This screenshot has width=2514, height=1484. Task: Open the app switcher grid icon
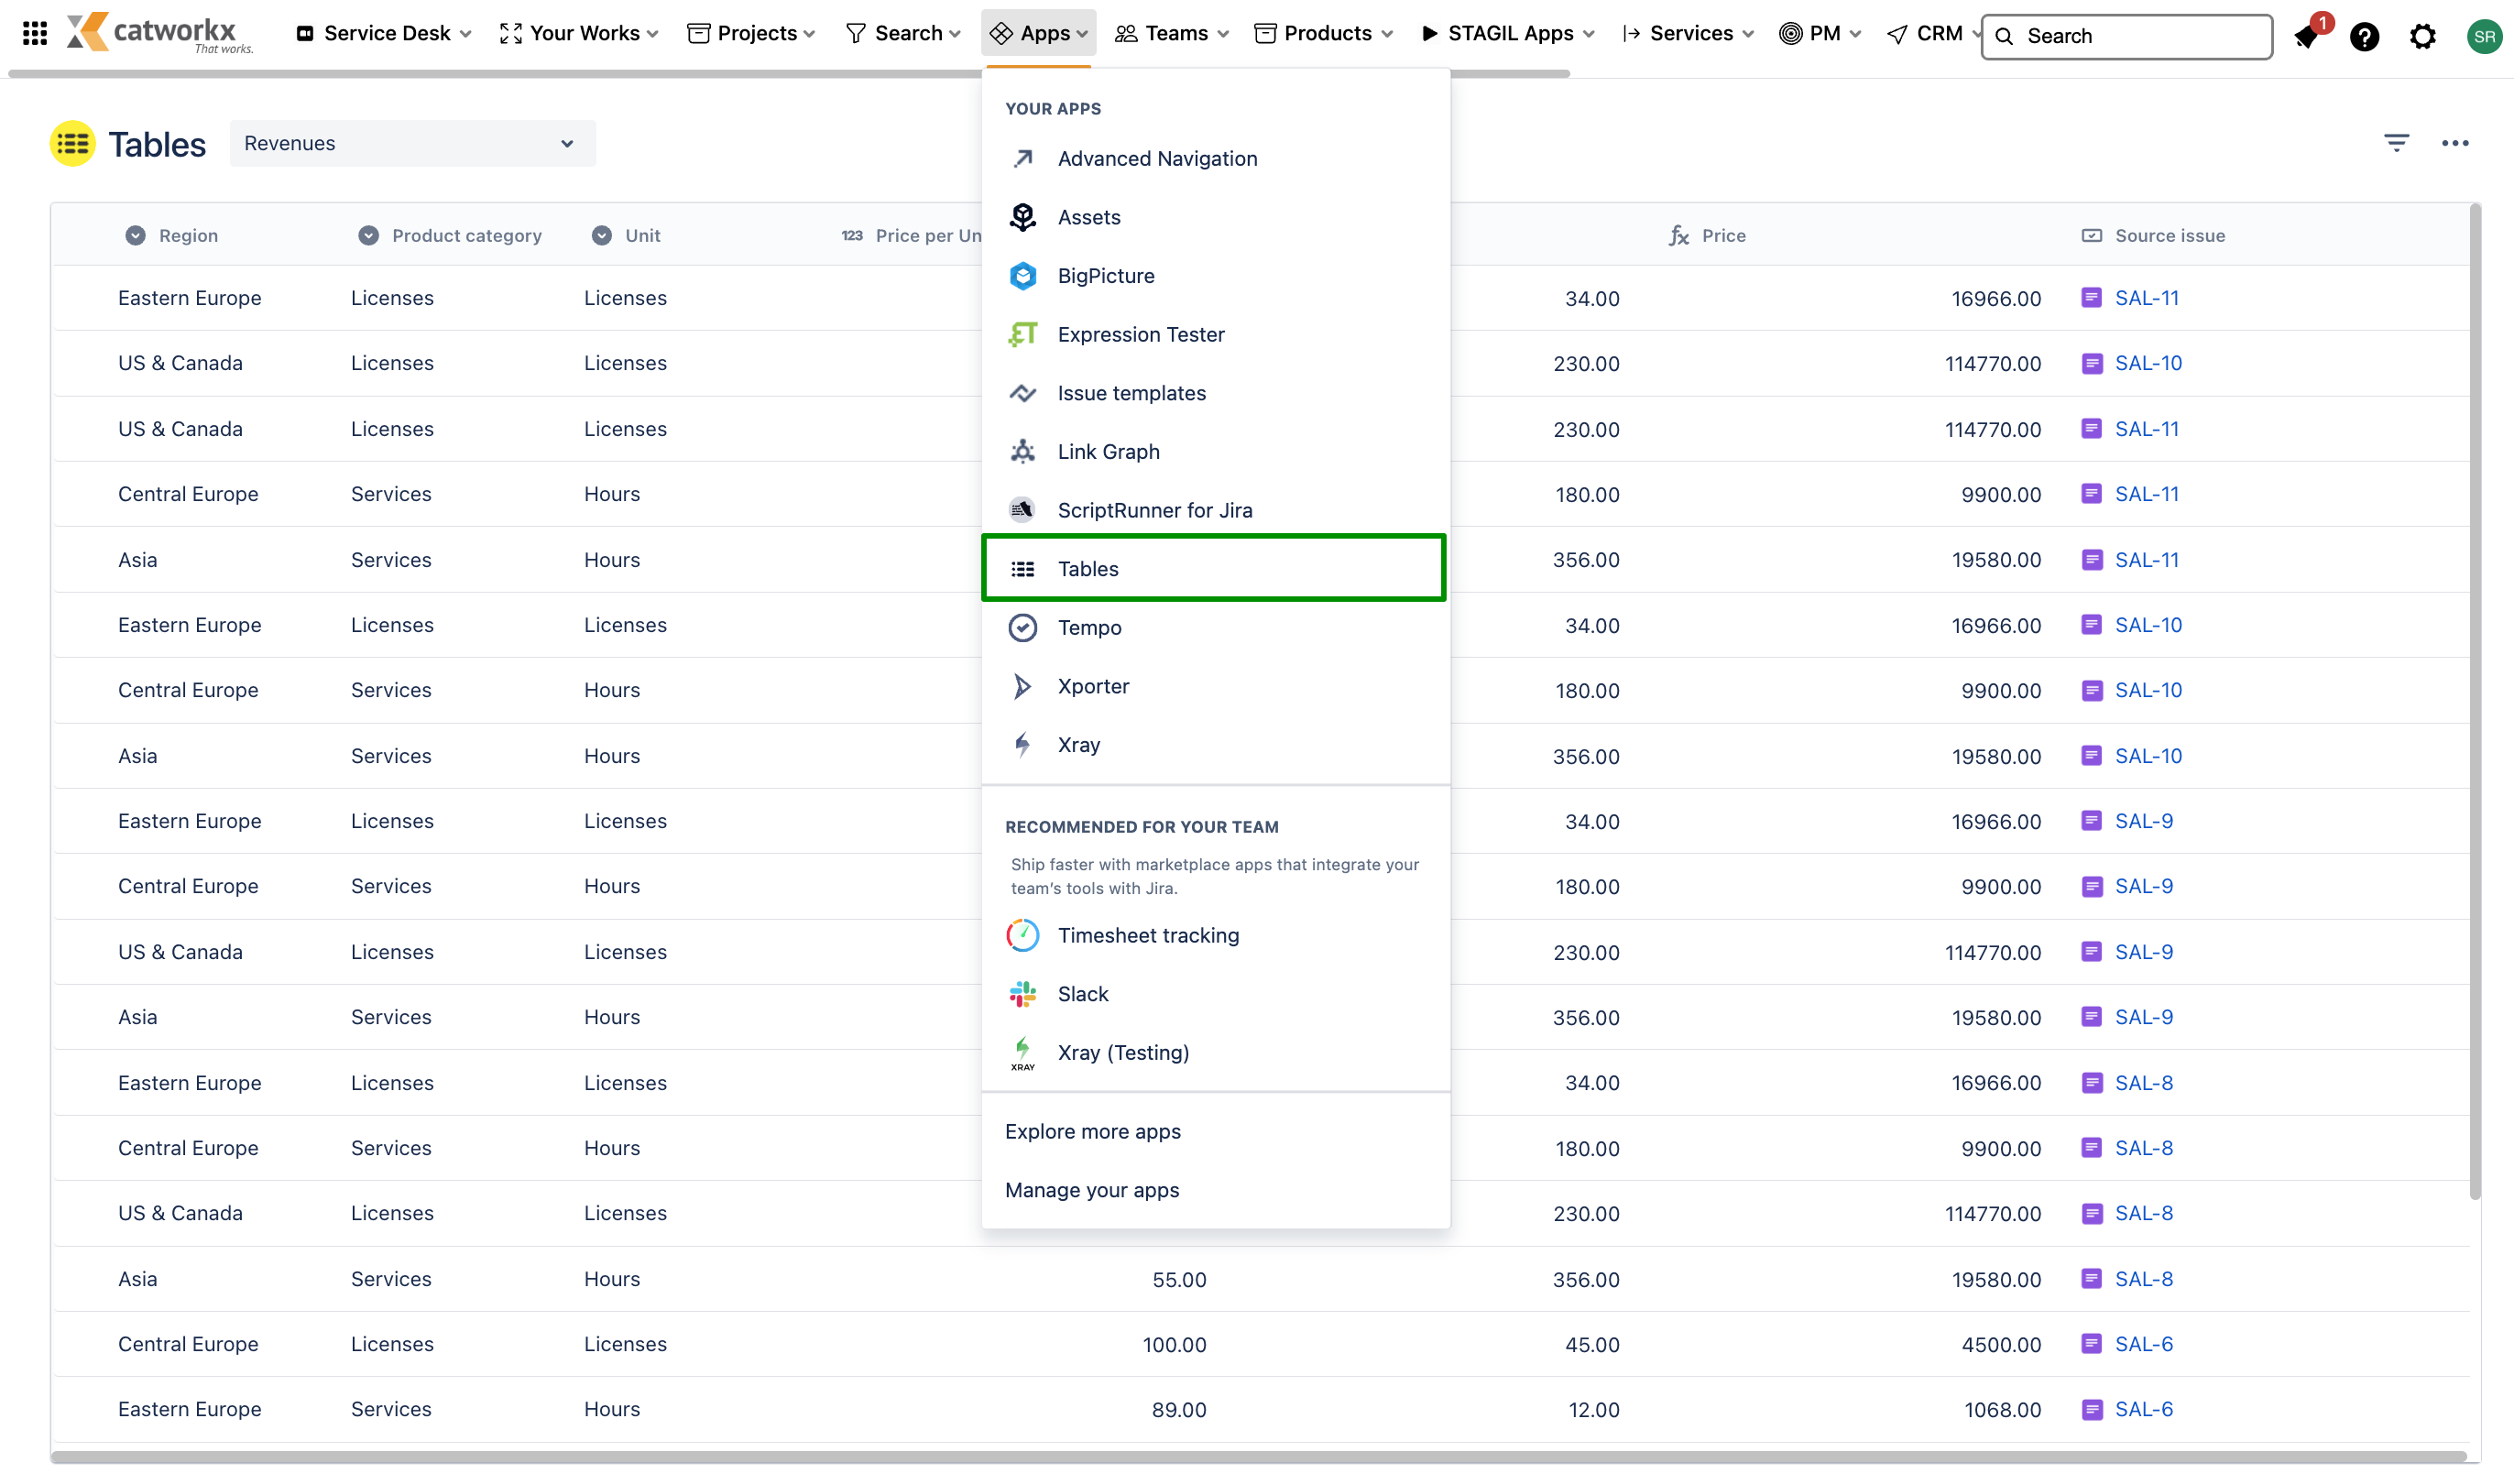tap(35, 34)
